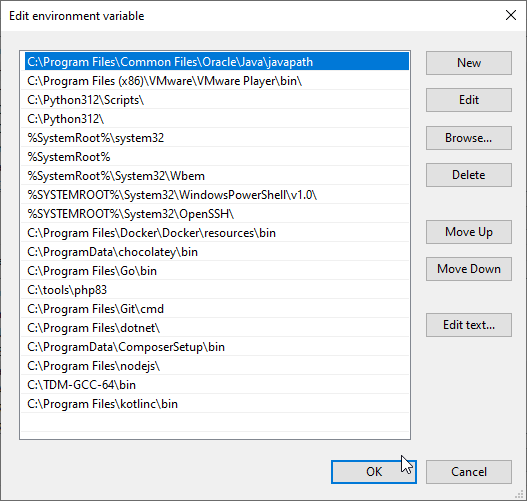Viewport: 527px width, 501px height.
Task: Open the Browse... folder picker
Action: (469, 138)
